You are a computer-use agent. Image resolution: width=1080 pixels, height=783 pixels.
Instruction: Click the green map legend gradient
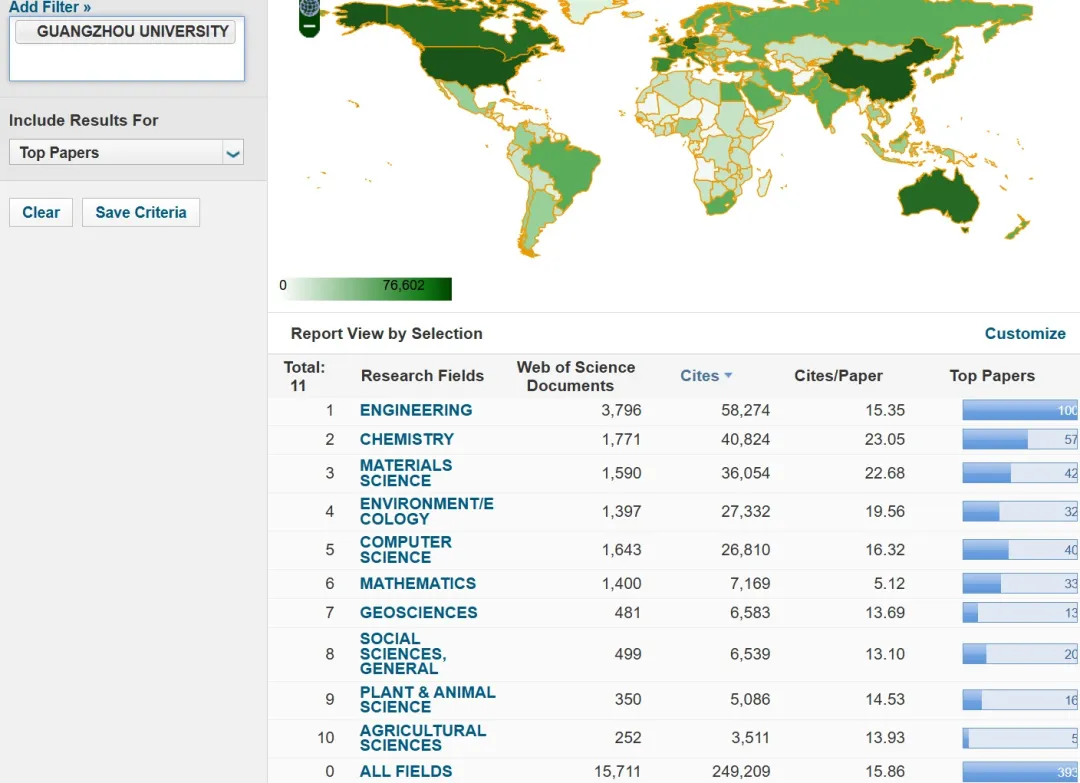point(368,289)
